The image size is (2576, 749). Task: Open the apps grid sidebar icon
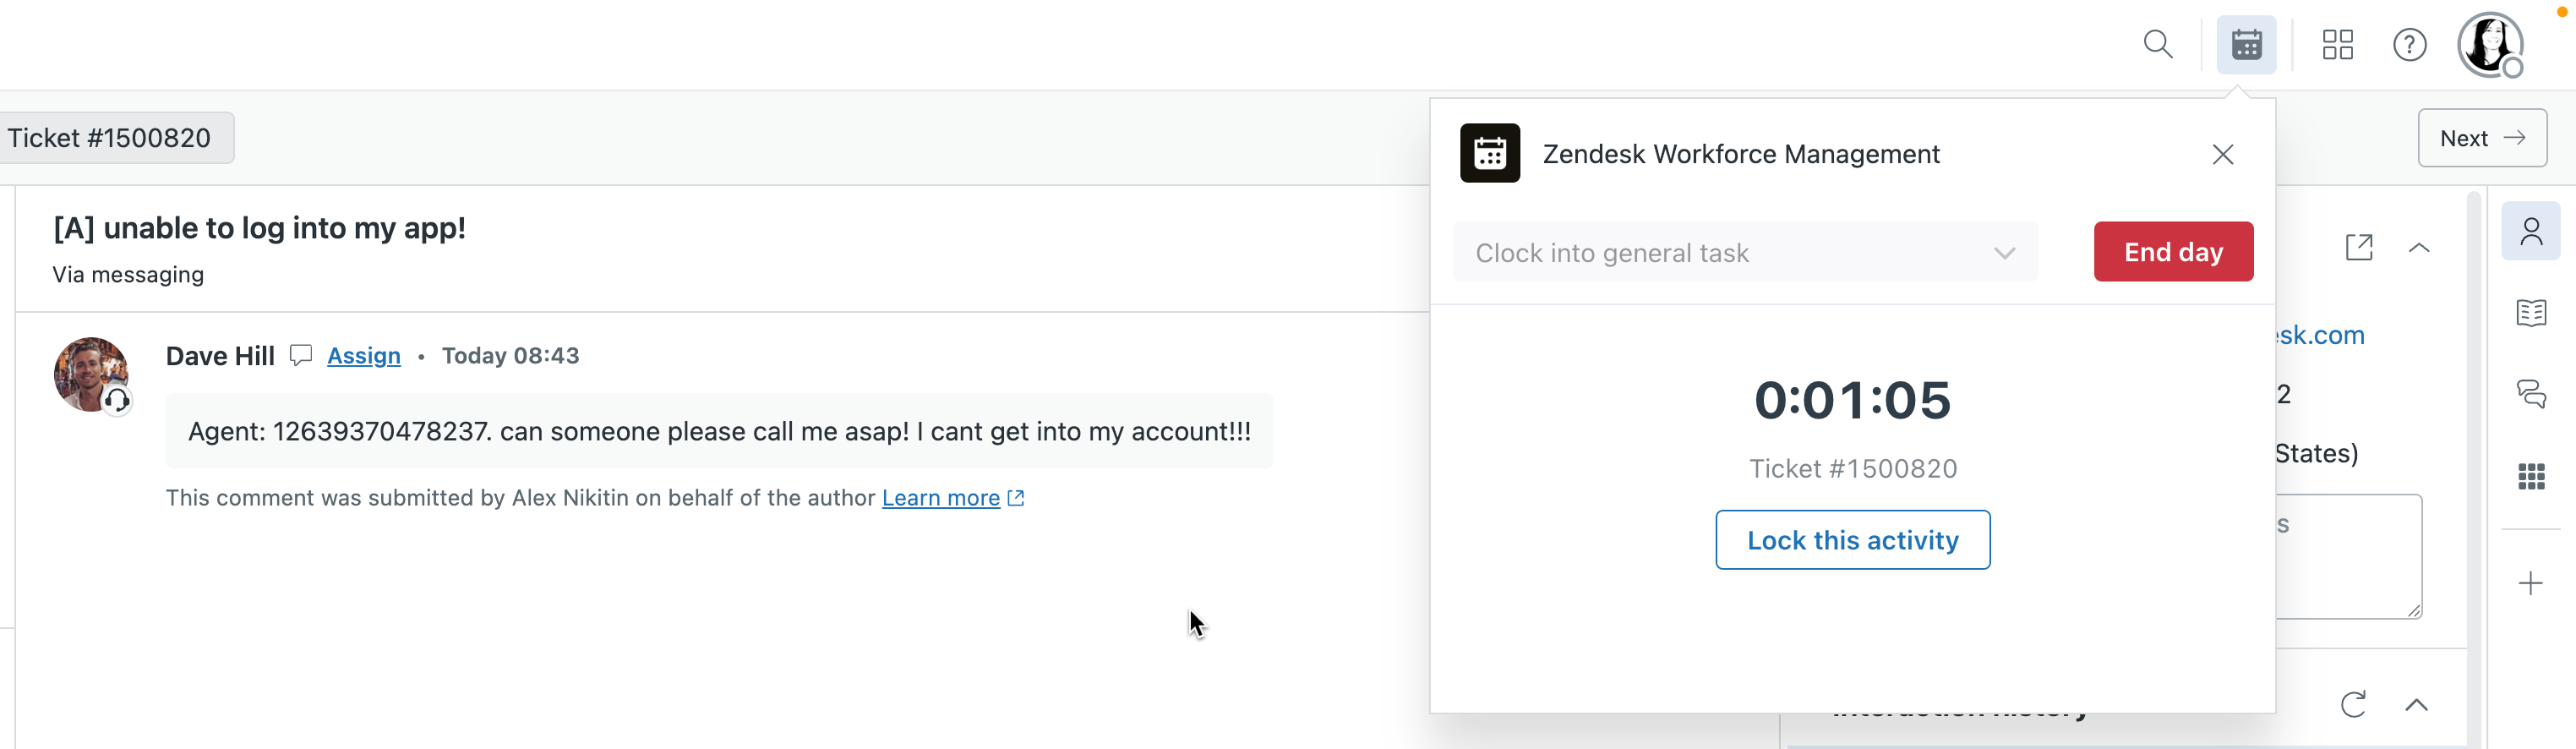(2530, 476)
